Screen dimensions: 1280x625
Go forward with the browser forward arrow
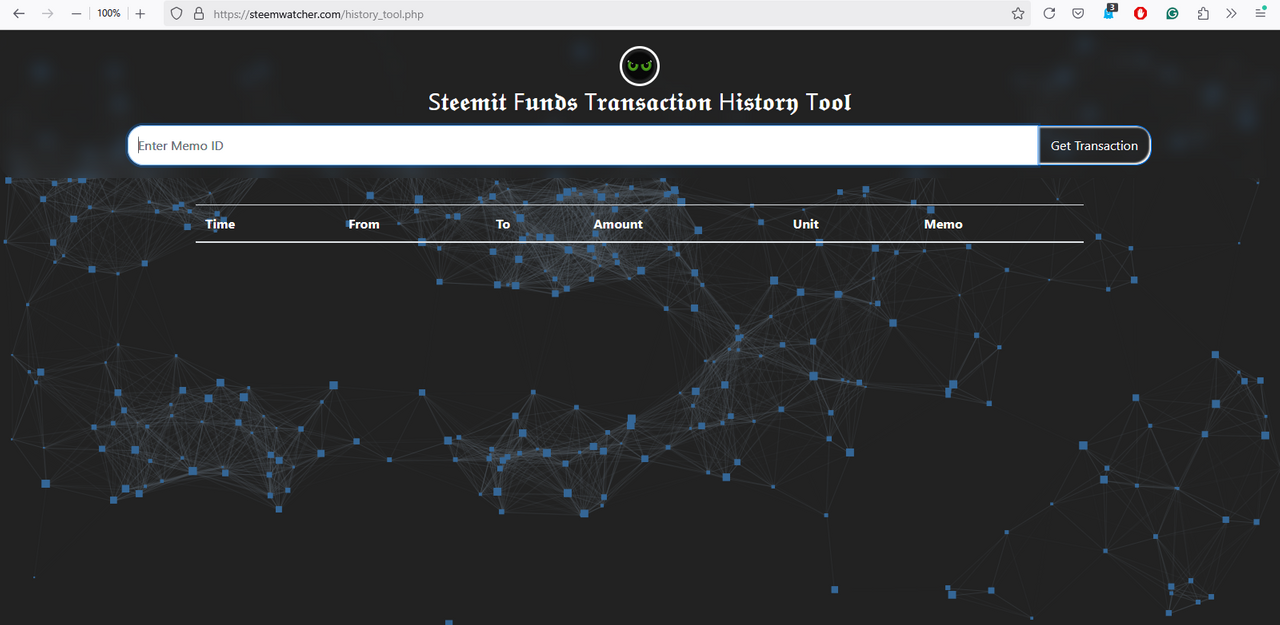click(x=46, y=14)
